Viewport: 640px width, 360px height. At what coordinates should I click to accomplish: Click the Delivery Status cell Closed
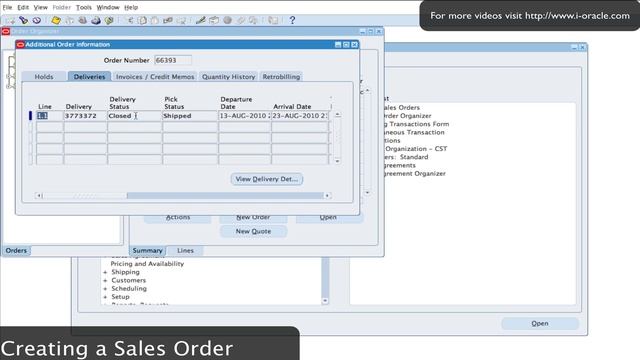tap(135, 116)
